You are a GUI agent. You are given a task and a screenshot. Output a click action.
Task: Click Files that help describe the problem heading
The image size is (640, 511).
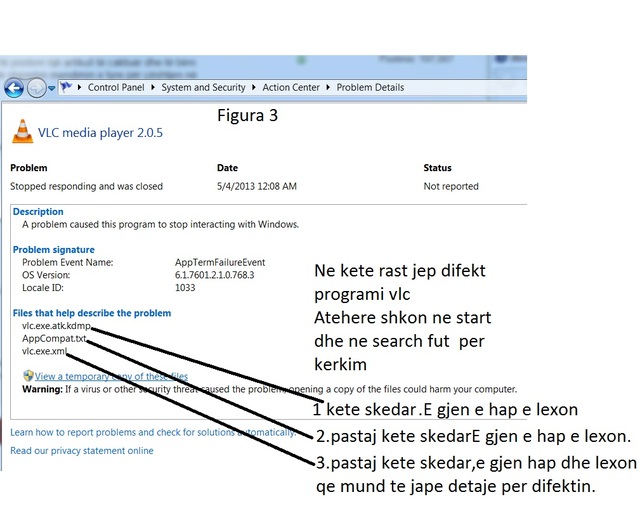click(x=92, y=313)
